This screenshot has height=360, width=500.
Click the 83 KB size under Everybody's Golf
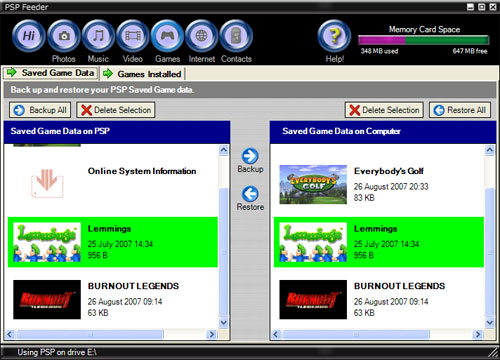click(x=364, y=198)
